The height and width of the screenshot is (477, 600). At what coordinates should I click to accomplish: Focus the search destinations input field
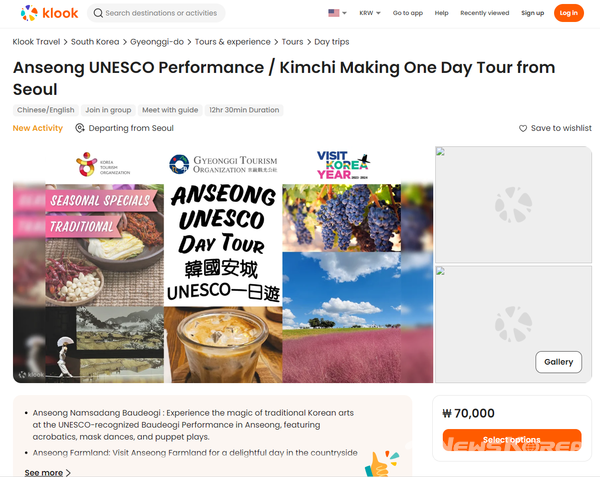click(161, 13)
